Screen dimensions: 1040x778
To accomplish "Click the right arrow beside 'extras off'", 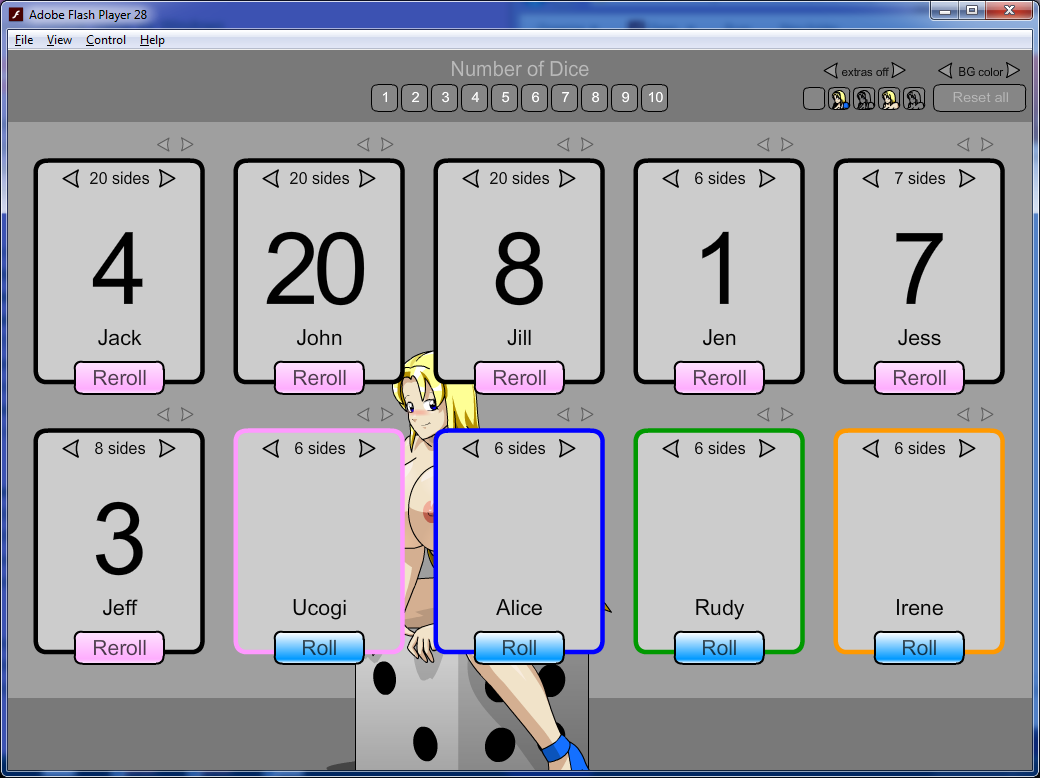I will [x=898, y=70].
